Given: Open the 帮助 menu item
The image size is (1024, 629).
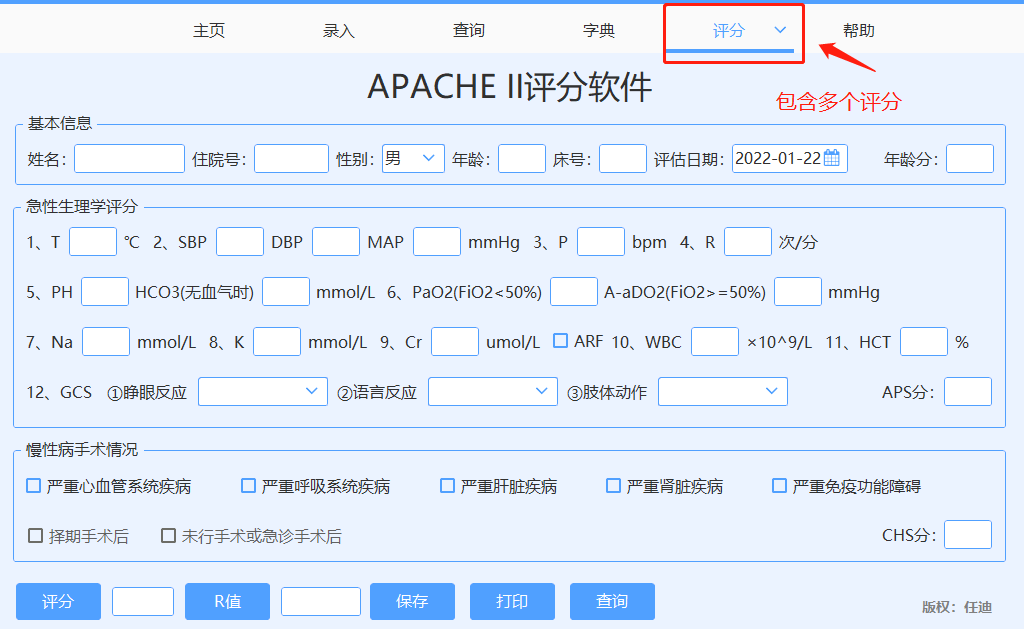Looking at the screenshot, I should 859,30.
